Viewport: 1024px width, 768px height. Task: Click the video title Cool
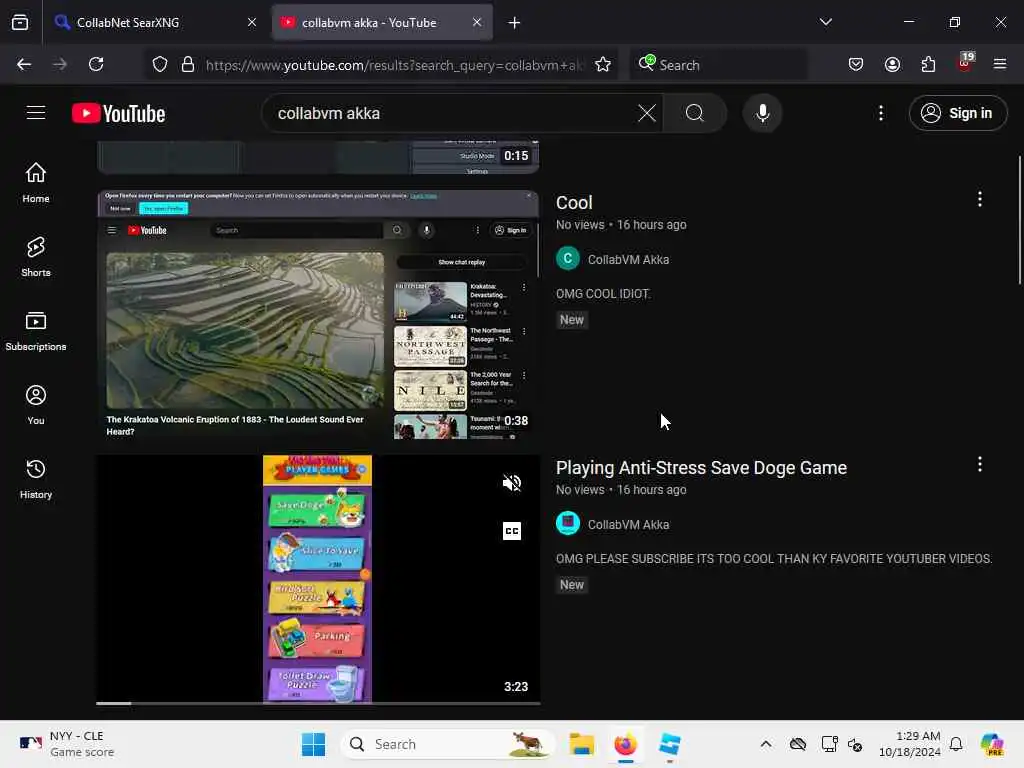click(x=574, y=202)
